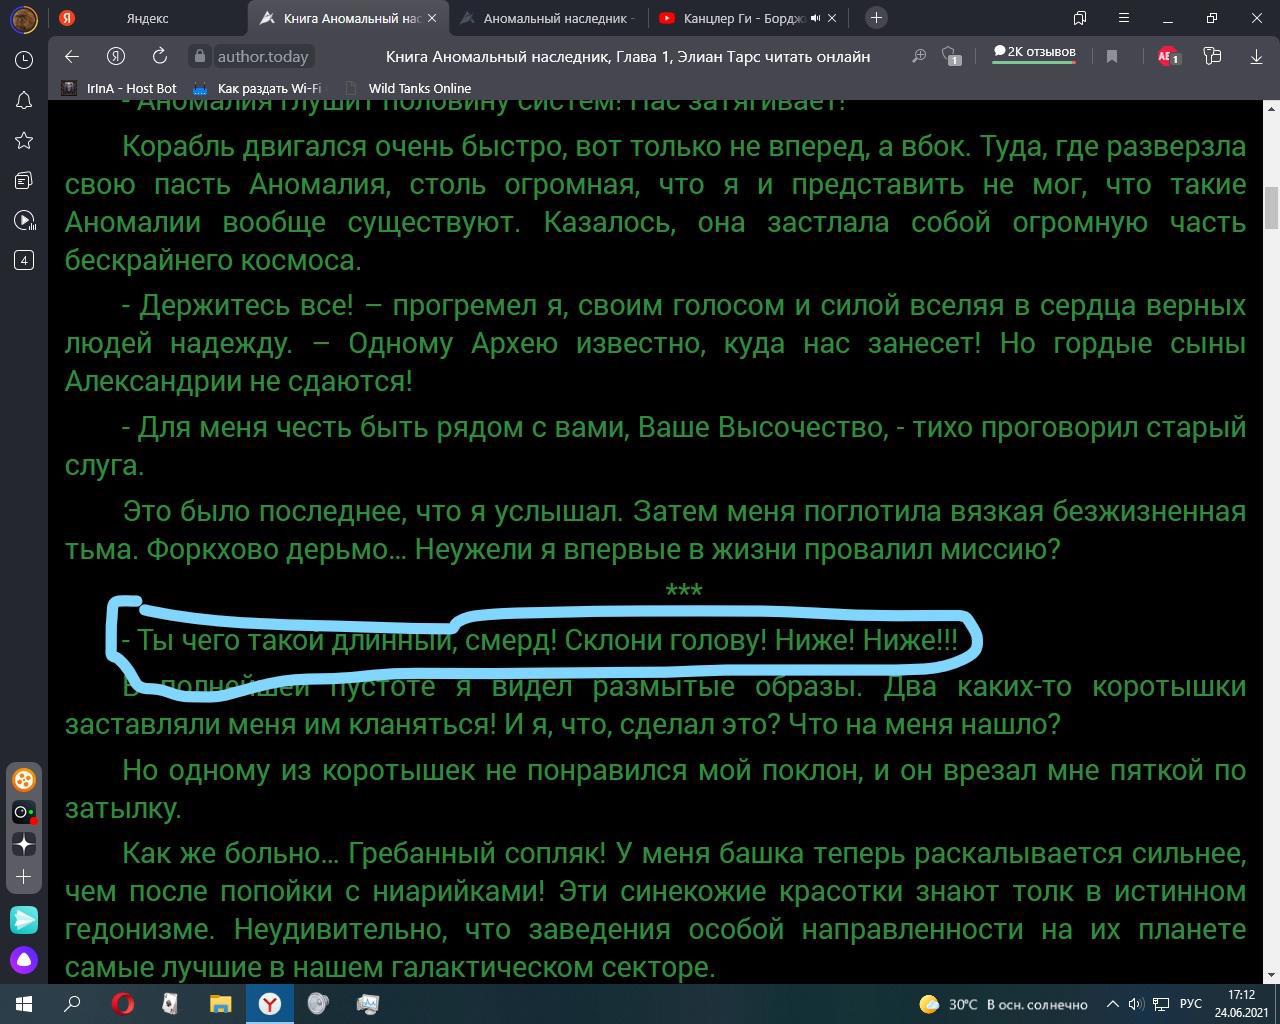Open the Protect shield icon

click(x=951, y=57)
